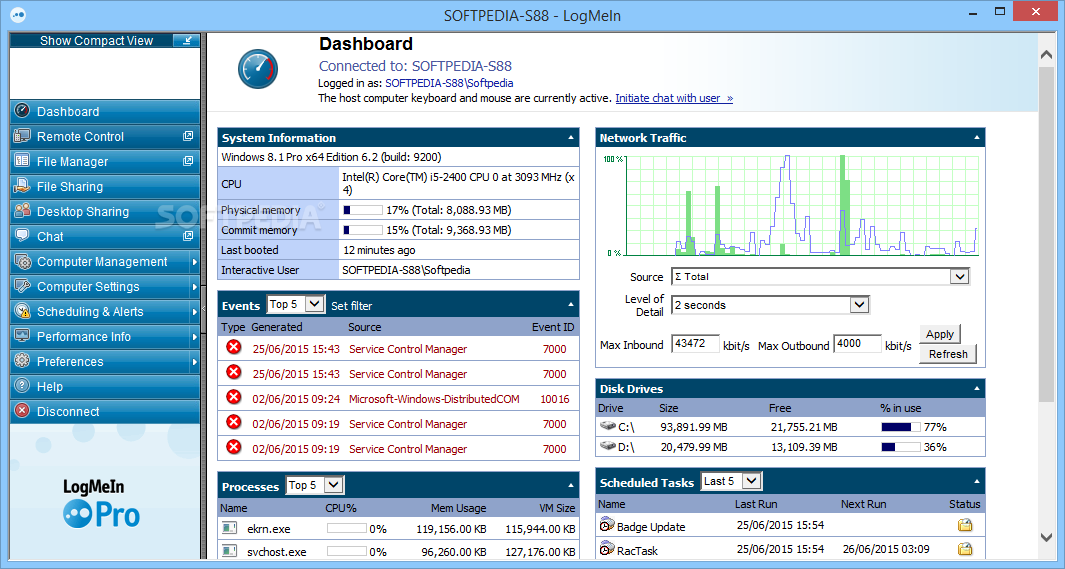Click the Physical memory usage bar
Image resolution: width=1065 pixels, height=569 pixels.
[362, 210]
